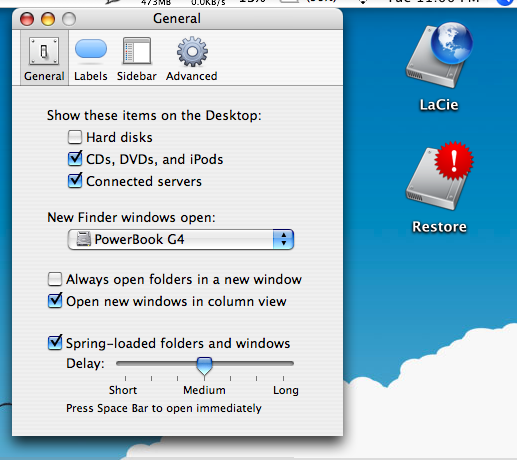Screen dimensions: 517x460
Task: Enable Always open folders in new window
Action: (55, 279)
